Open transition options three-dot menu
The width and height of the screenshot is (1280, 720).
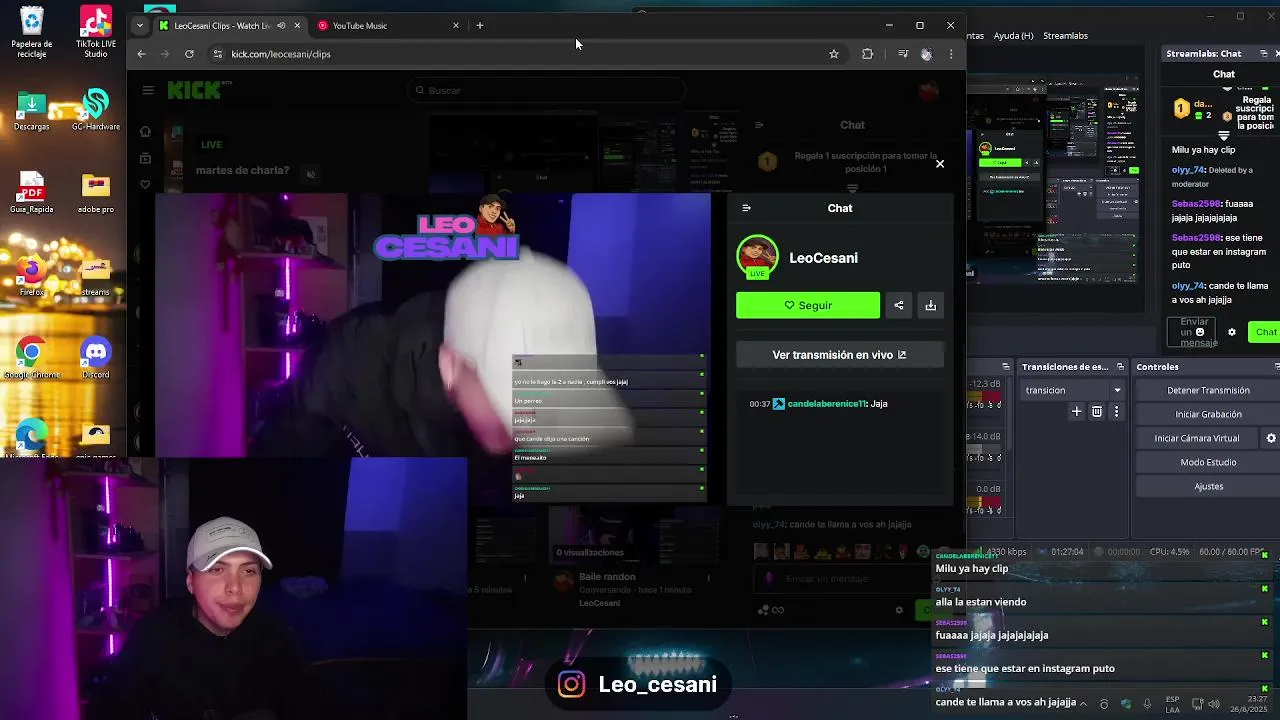tap(1116, 411)
